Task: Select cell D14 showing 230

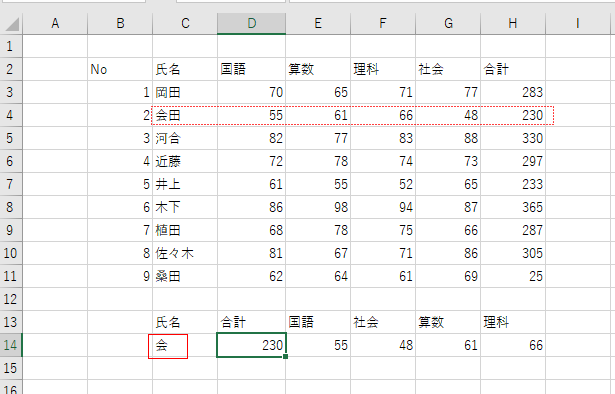Action: (251, 345)
